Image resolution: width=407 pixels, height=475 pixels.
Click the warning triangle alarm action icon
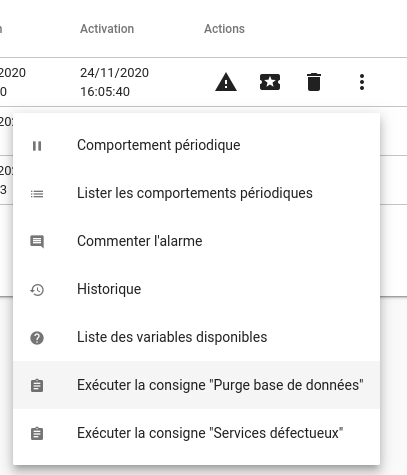pos(226,82)
